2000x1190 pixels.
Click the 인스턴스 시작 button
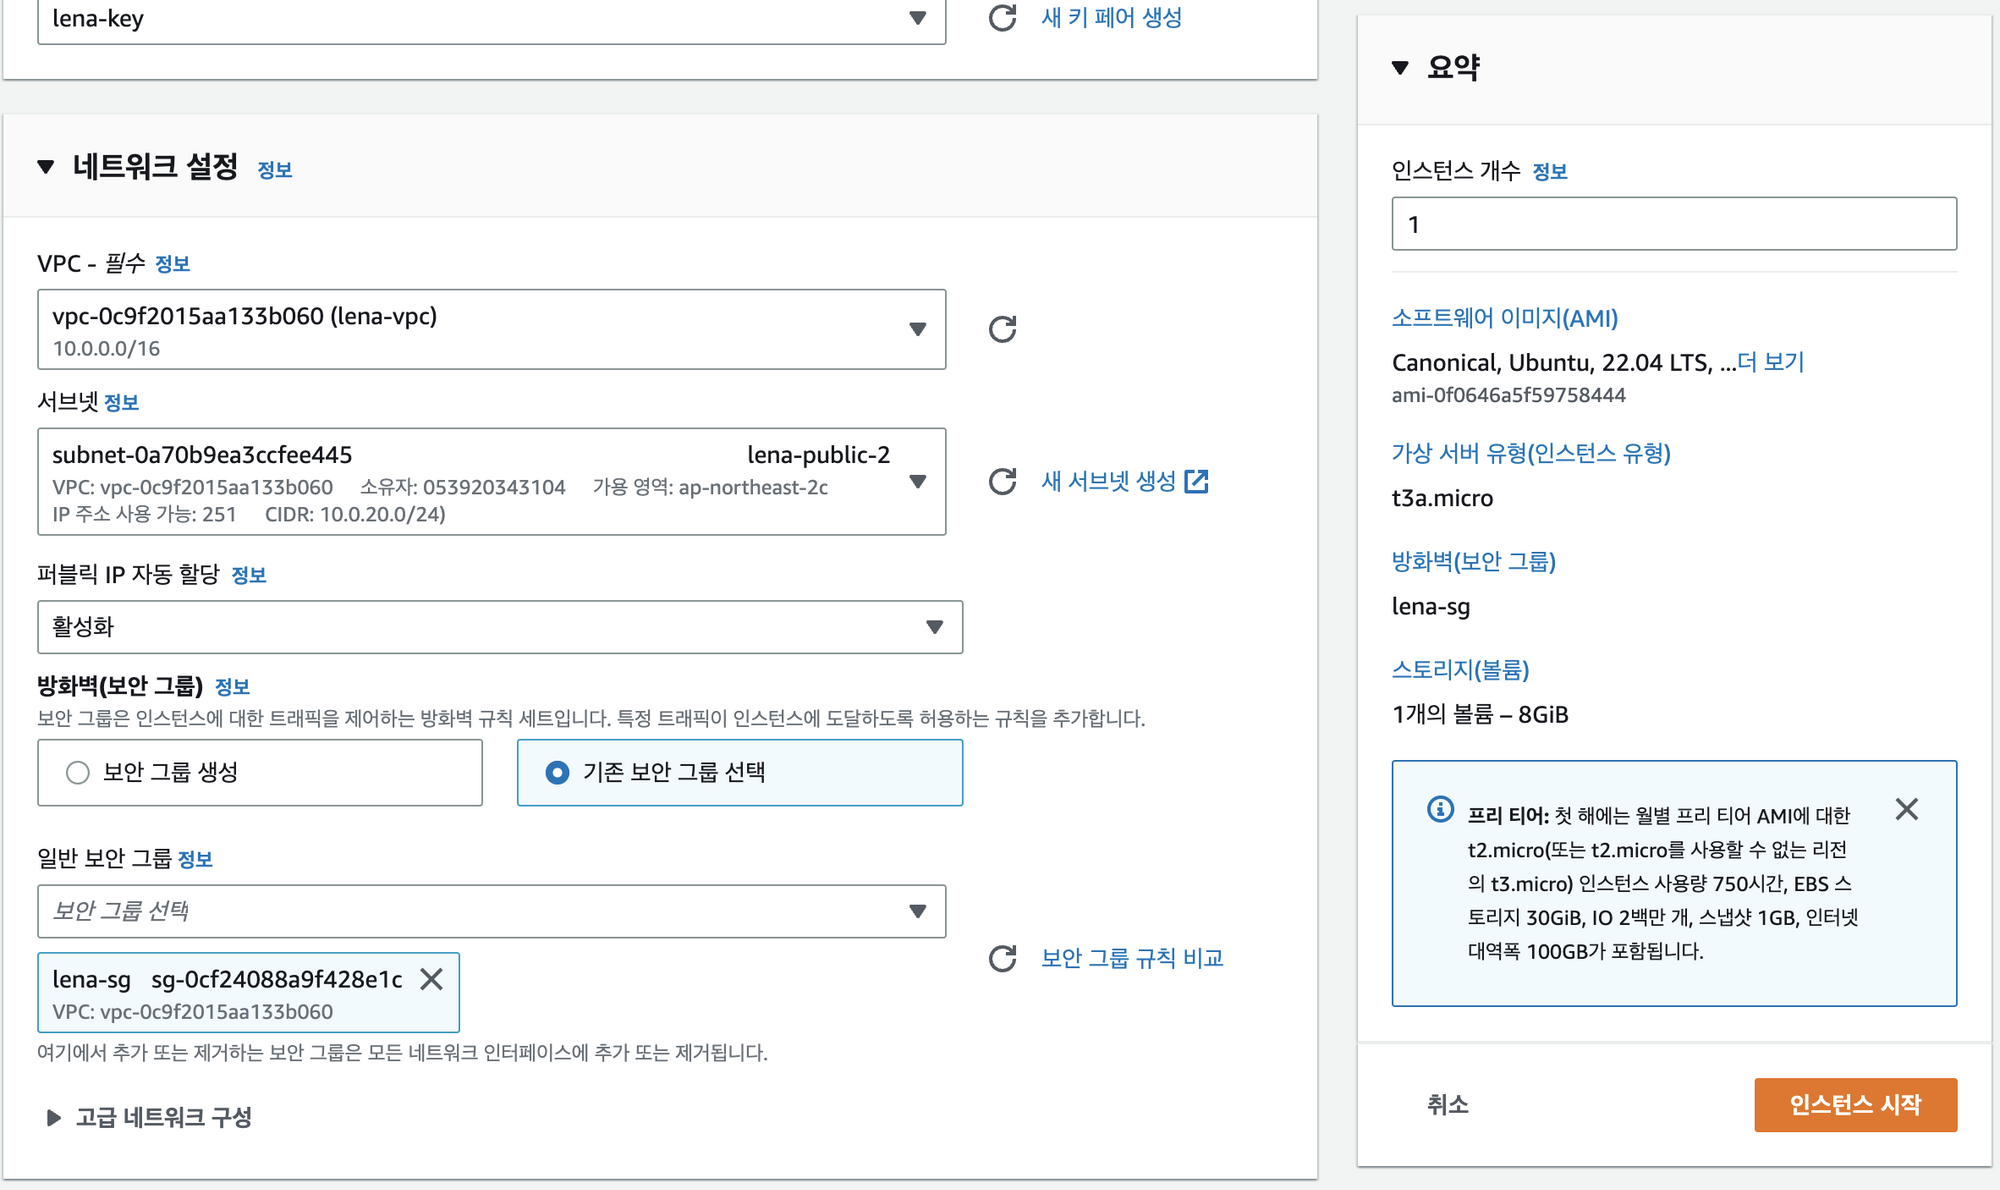(1855, 1104)
